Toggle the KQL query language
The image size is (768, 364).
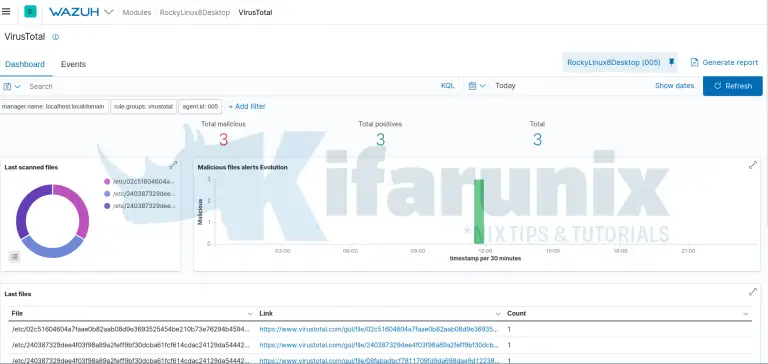[x=447, y=86]
